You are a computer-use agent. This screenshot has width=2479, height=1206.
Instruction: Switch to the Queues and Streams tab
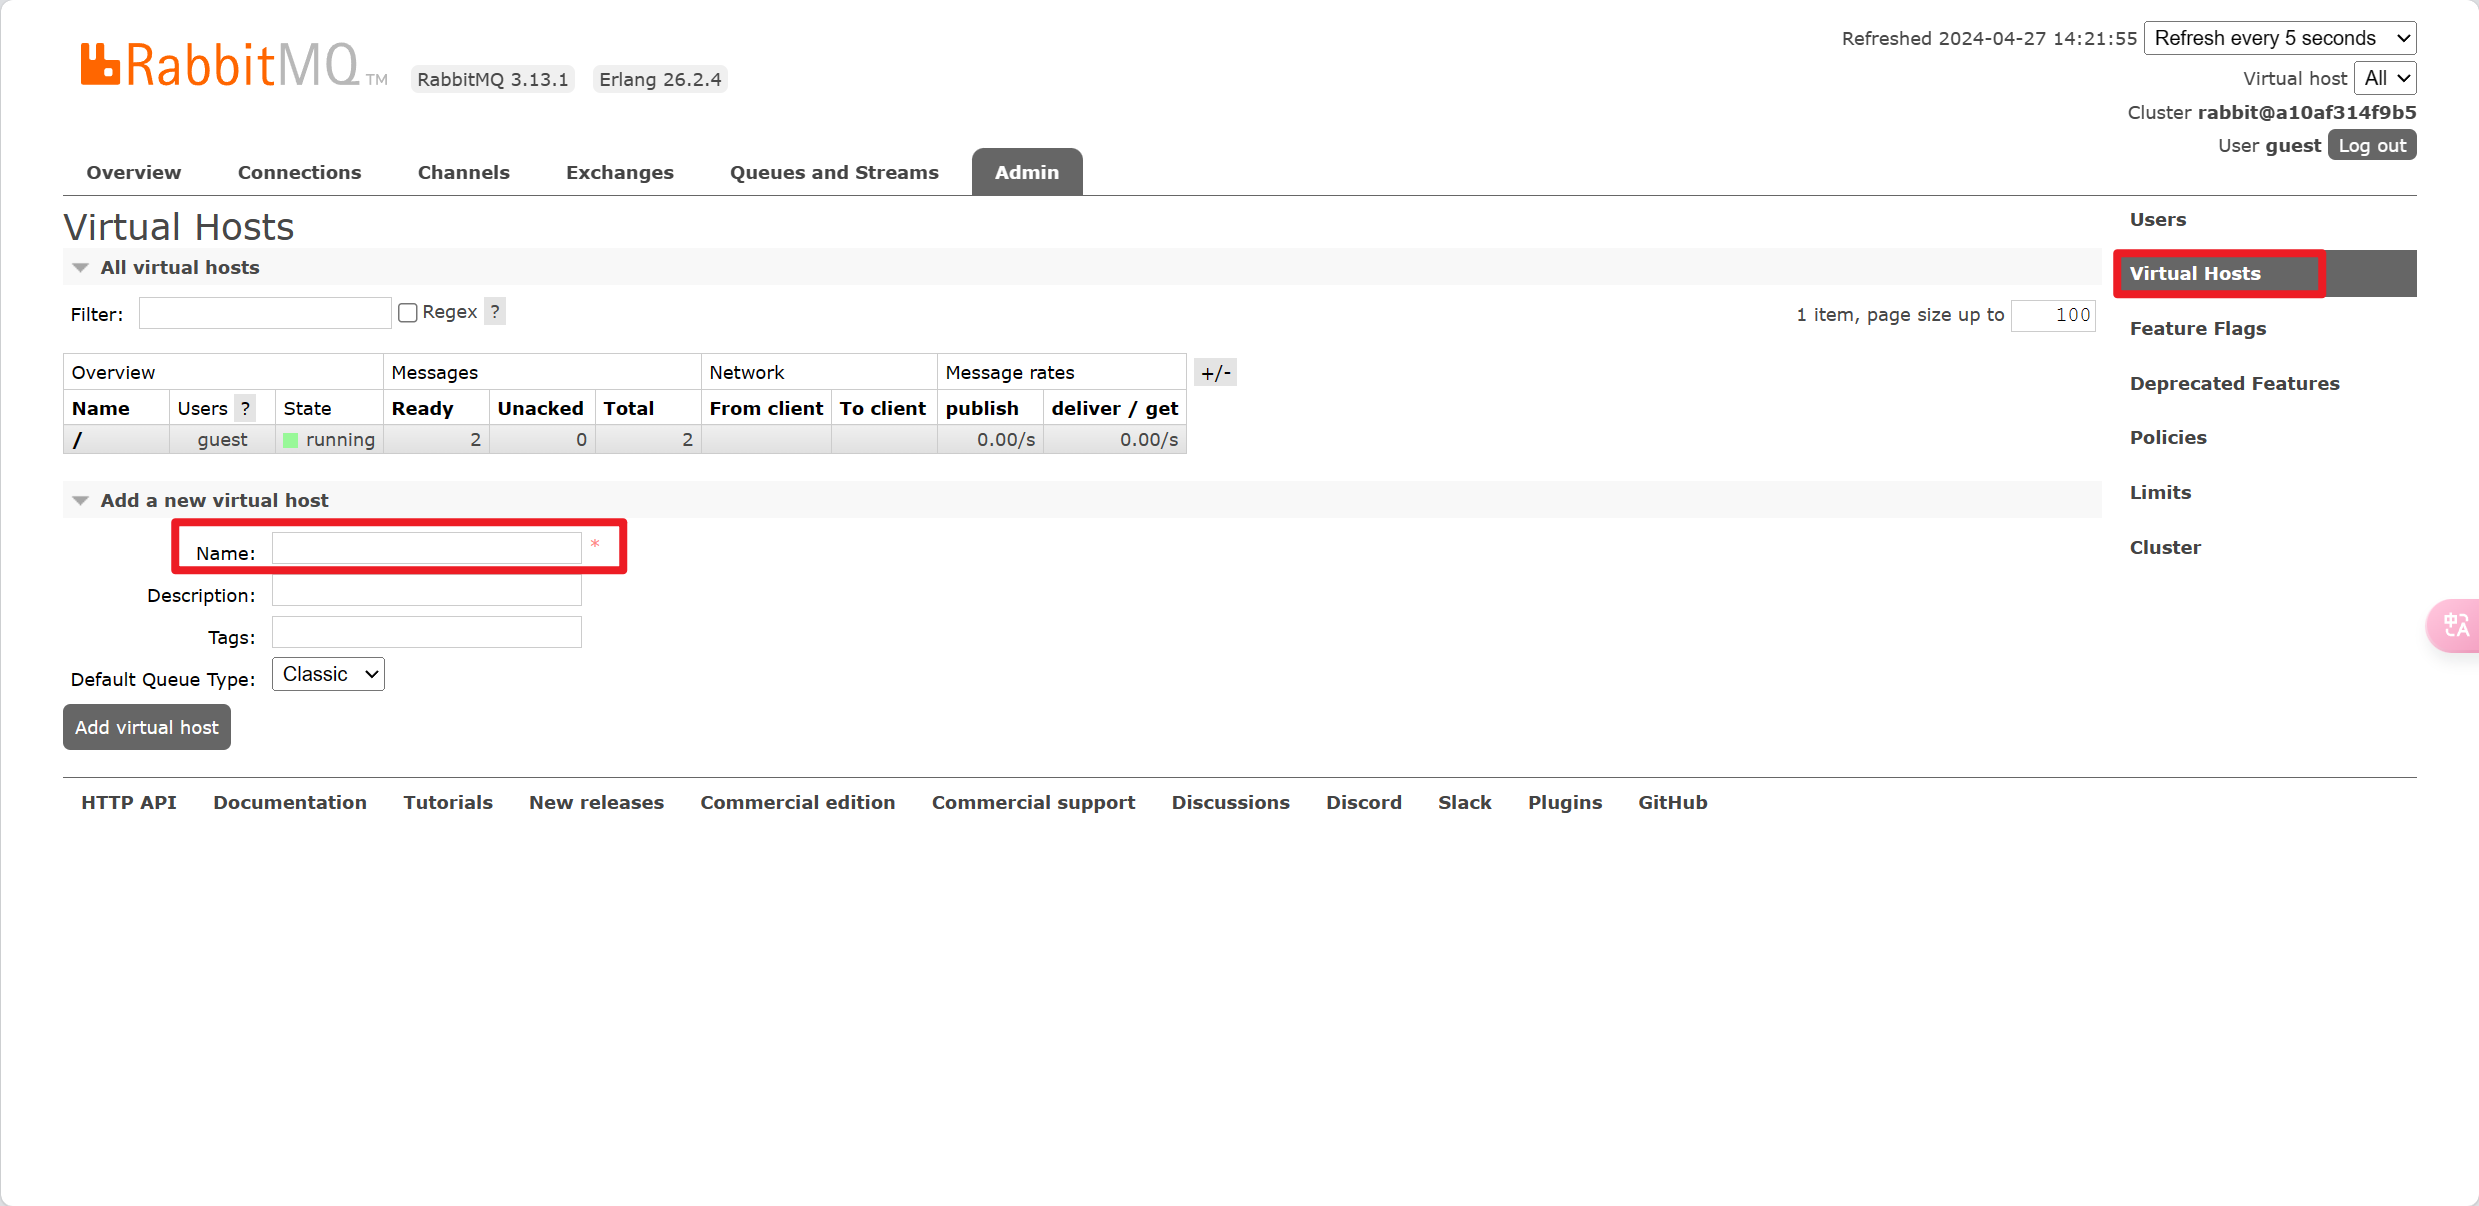point(833,172)
